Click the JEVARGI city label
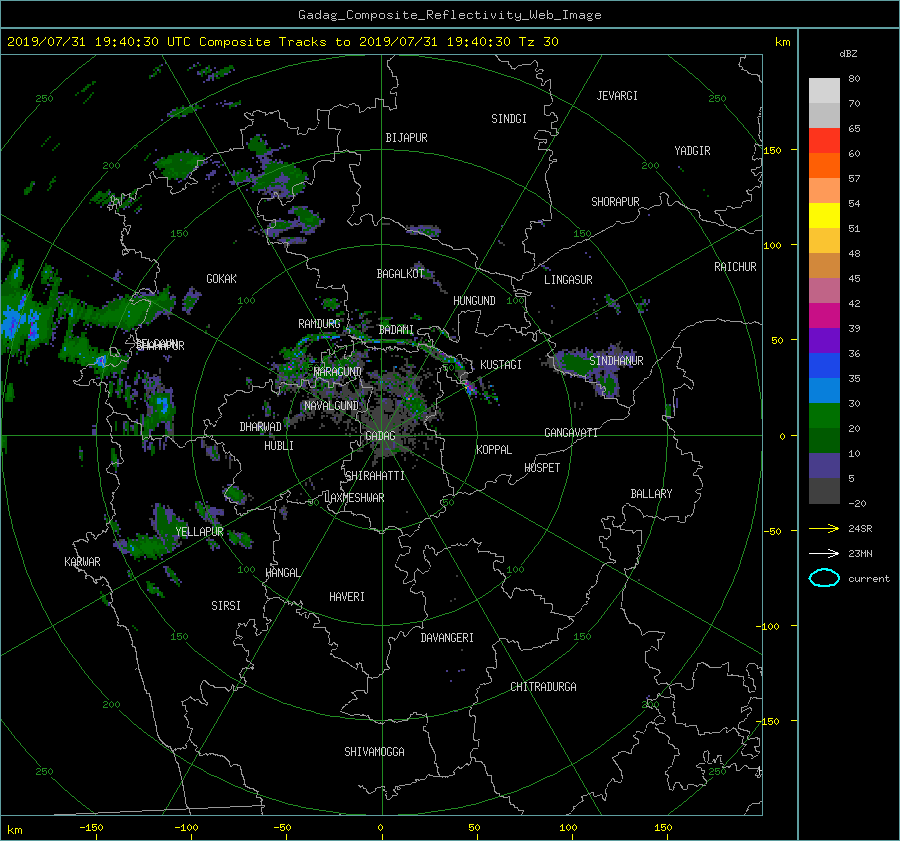 pyautogui.click(x=617, y=96)
